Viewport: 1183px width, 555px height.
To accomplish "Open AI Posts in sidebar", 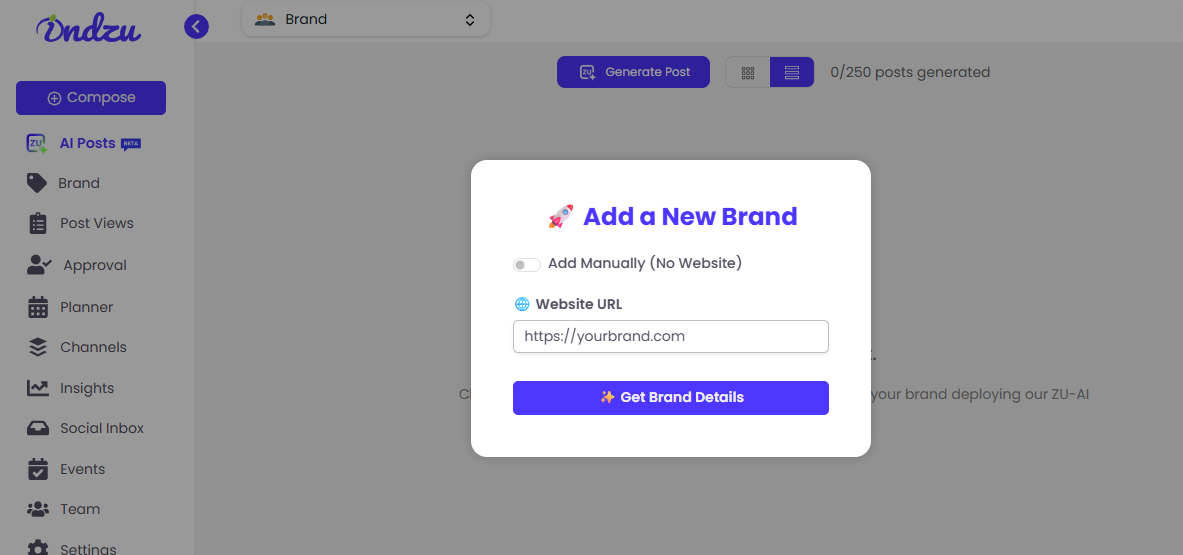I will (87, 143).
